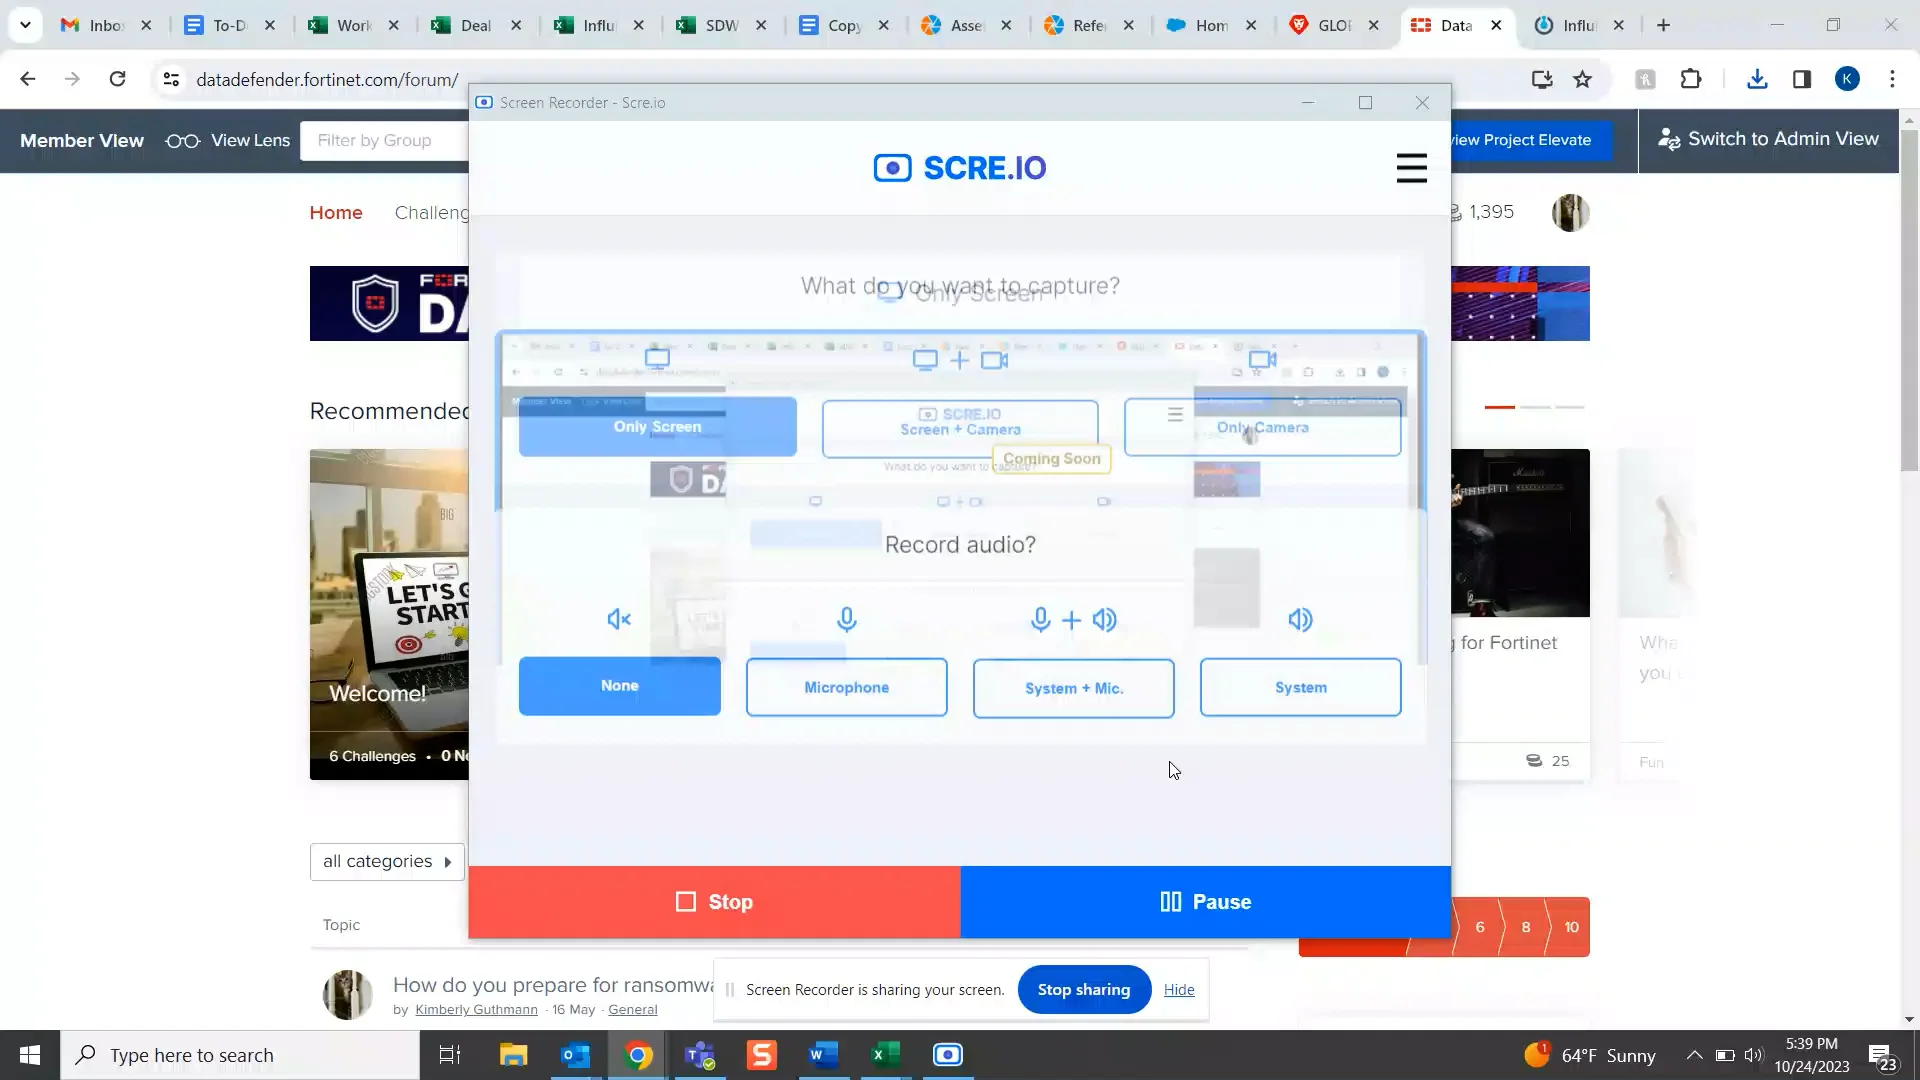This screenshot has height=1080, width=1920.
Task: Open Excel from the taskbar
Action: click(886, 1055)
